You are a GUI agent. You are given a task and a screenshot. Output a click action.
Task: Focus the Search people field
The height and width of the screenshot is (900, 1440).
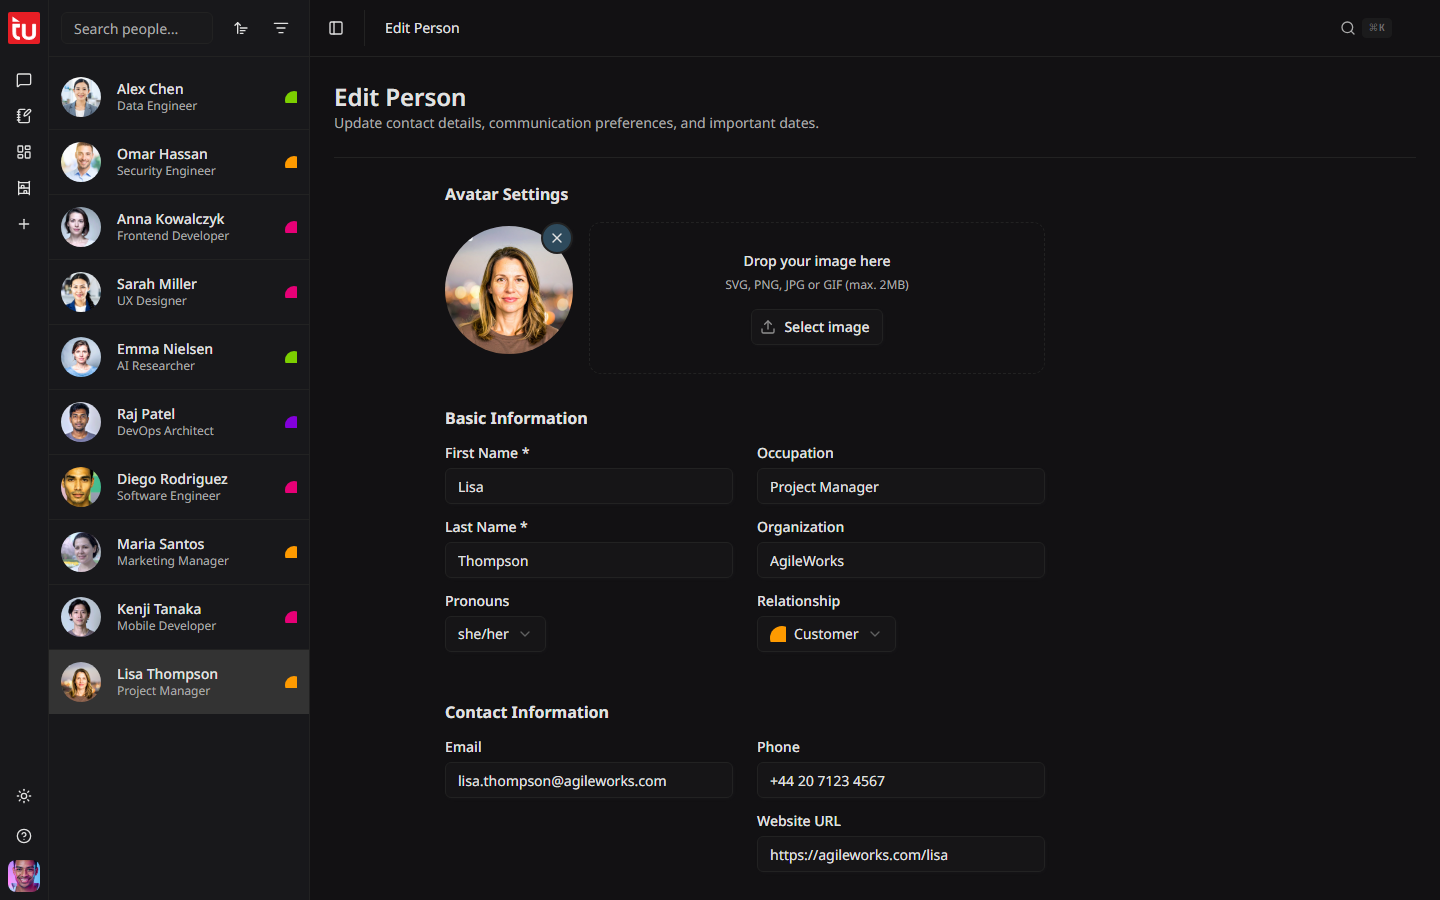(x=137, y=28)
